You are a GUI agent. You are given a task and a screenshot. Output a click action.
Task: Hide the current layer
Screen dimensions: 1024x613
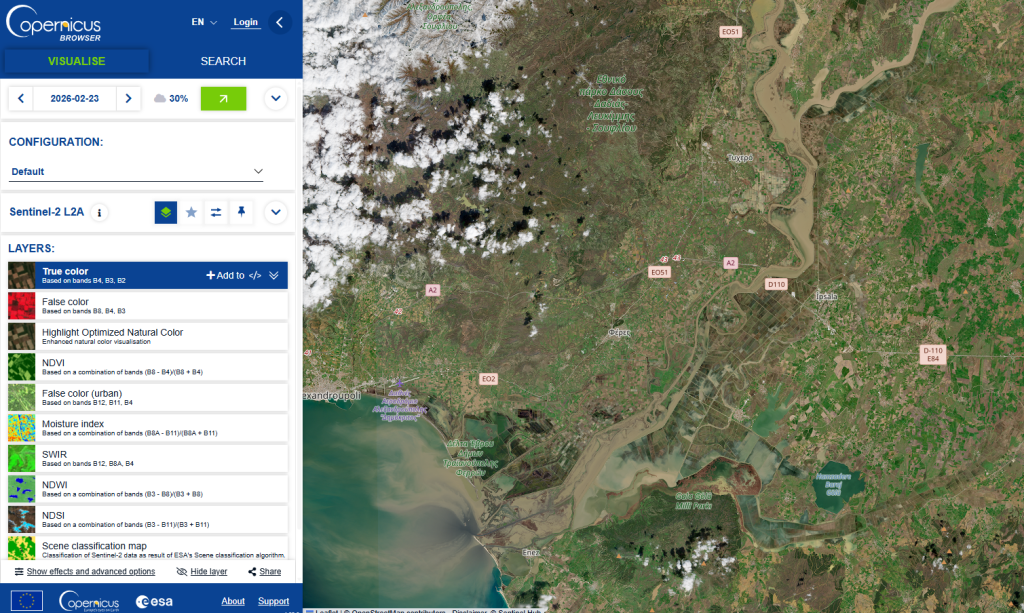click(x=201, y=571)
